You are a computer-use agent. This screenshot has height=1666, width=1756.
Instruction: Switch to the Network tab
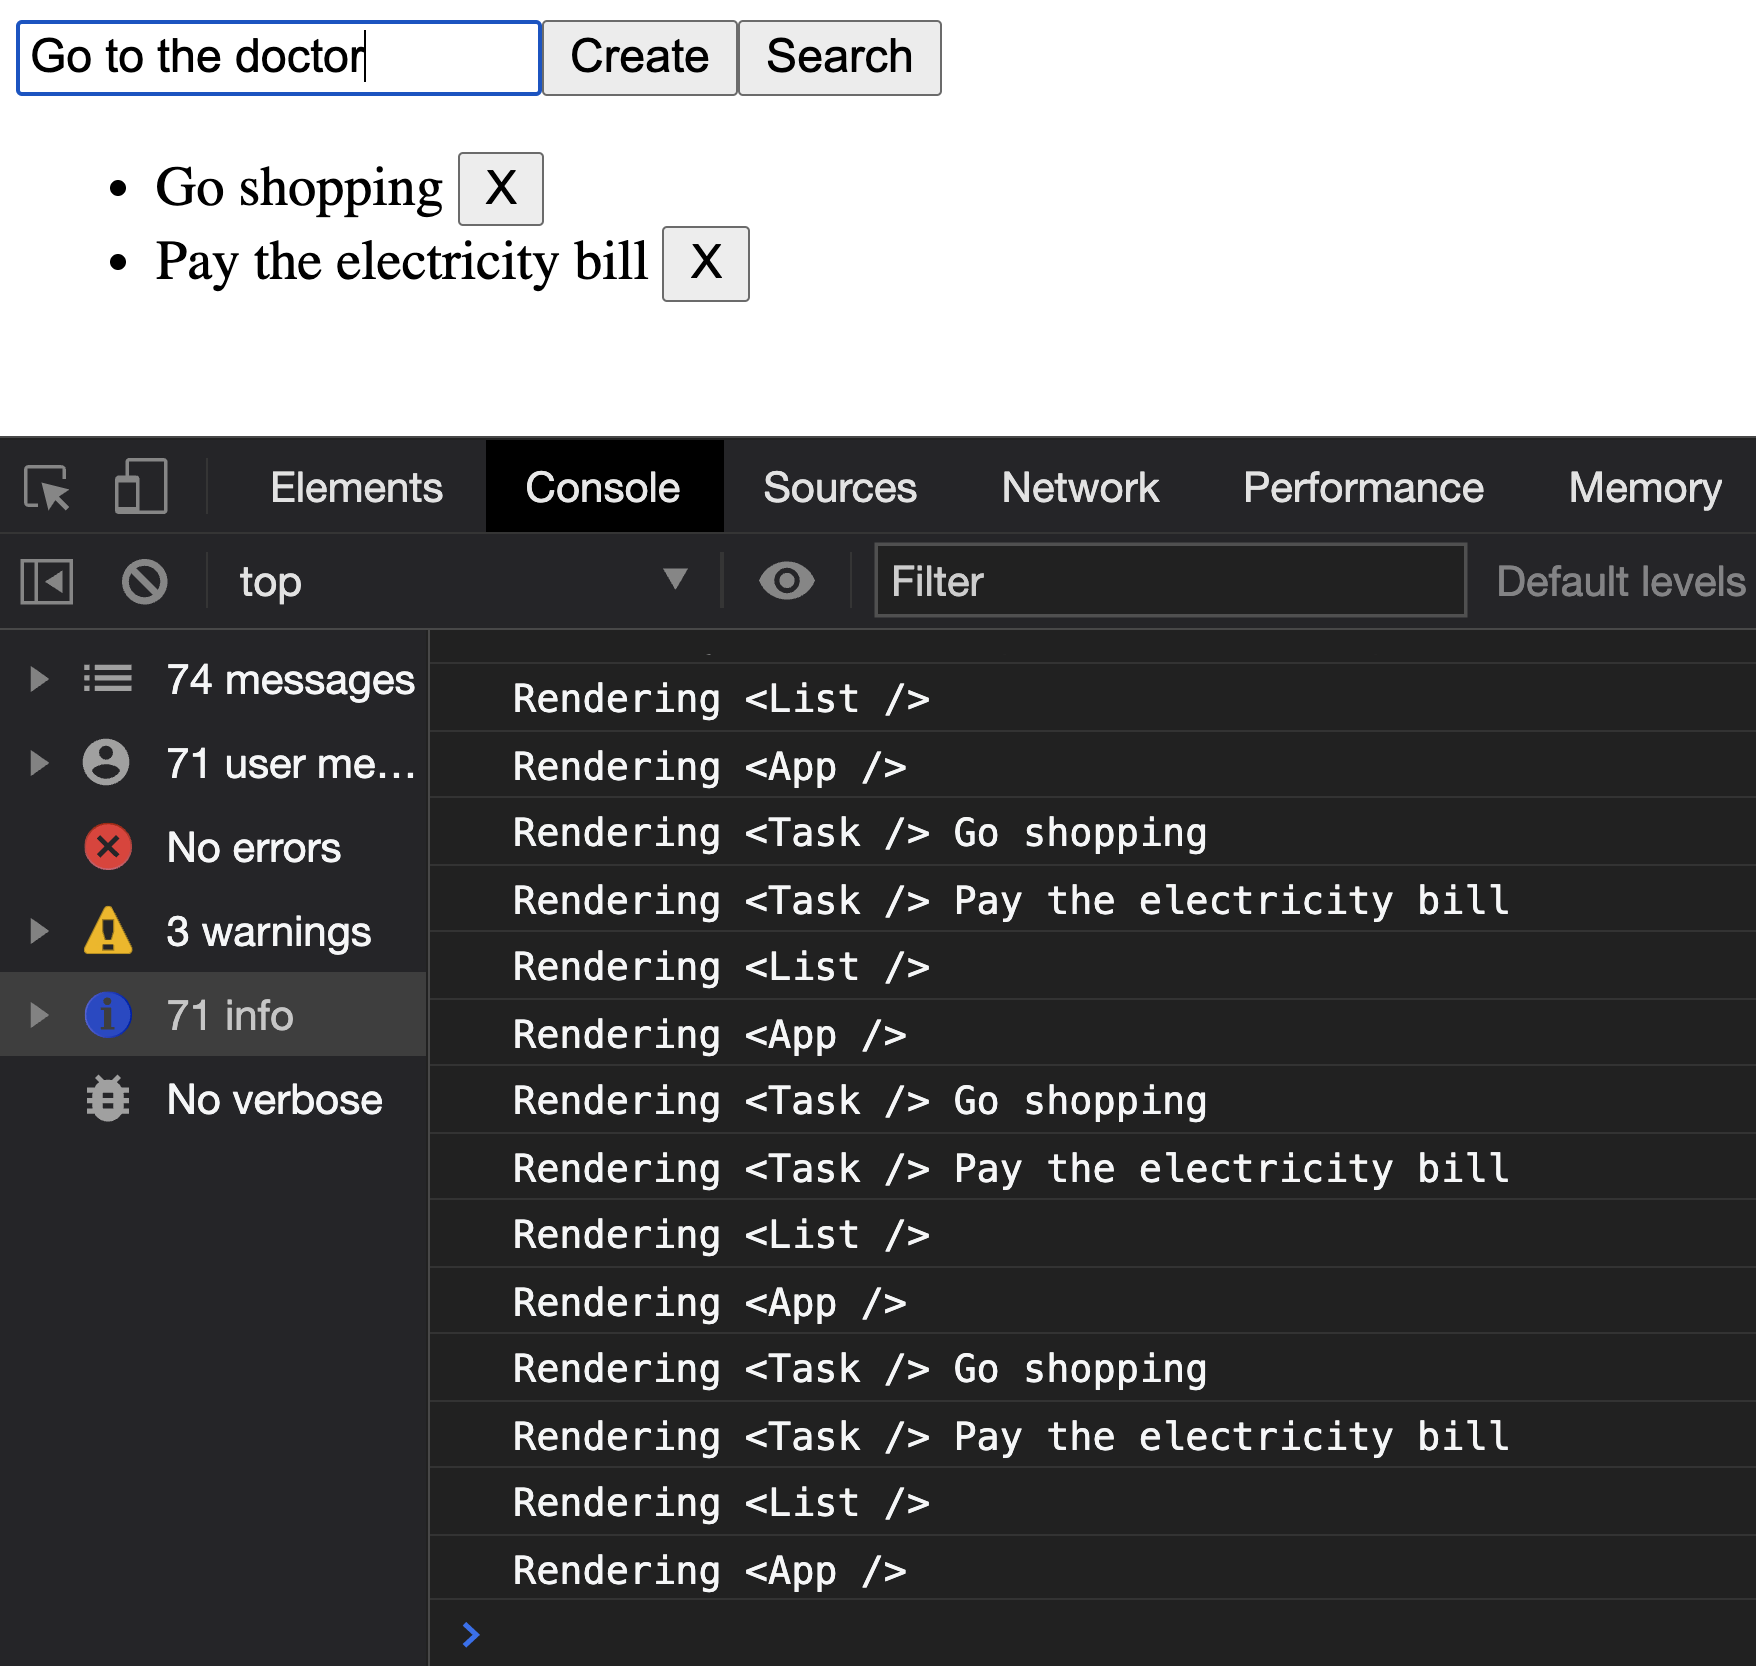(x=1080, y=488)
